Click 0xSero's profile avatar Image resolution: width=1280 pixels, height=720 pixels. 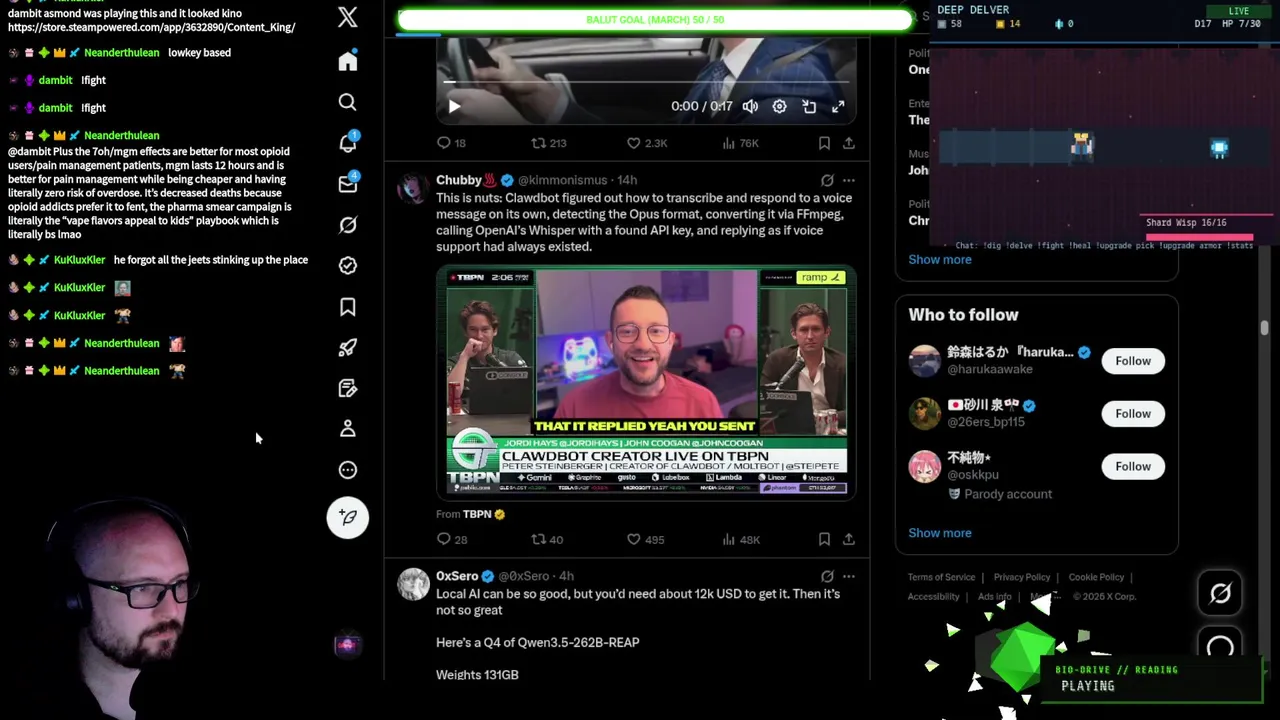point(413,584)
